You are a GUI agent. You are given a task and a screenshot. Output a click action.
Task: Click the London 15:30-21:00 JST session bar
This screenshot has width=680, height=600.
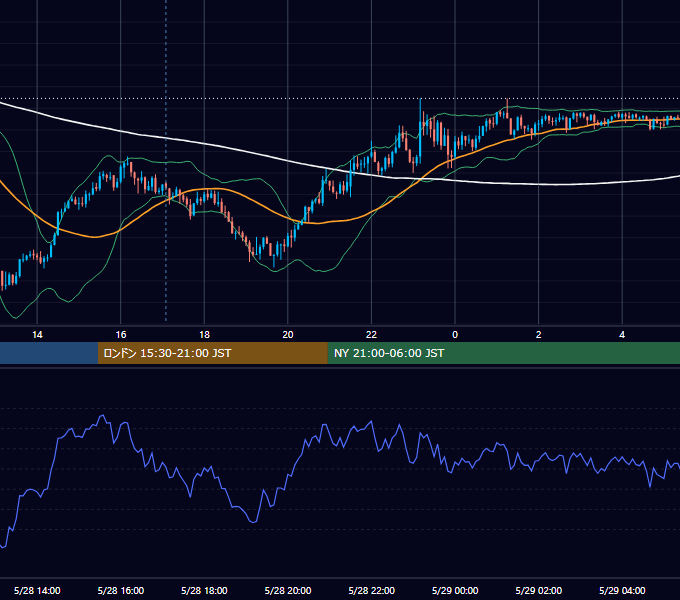click(212, 353)
